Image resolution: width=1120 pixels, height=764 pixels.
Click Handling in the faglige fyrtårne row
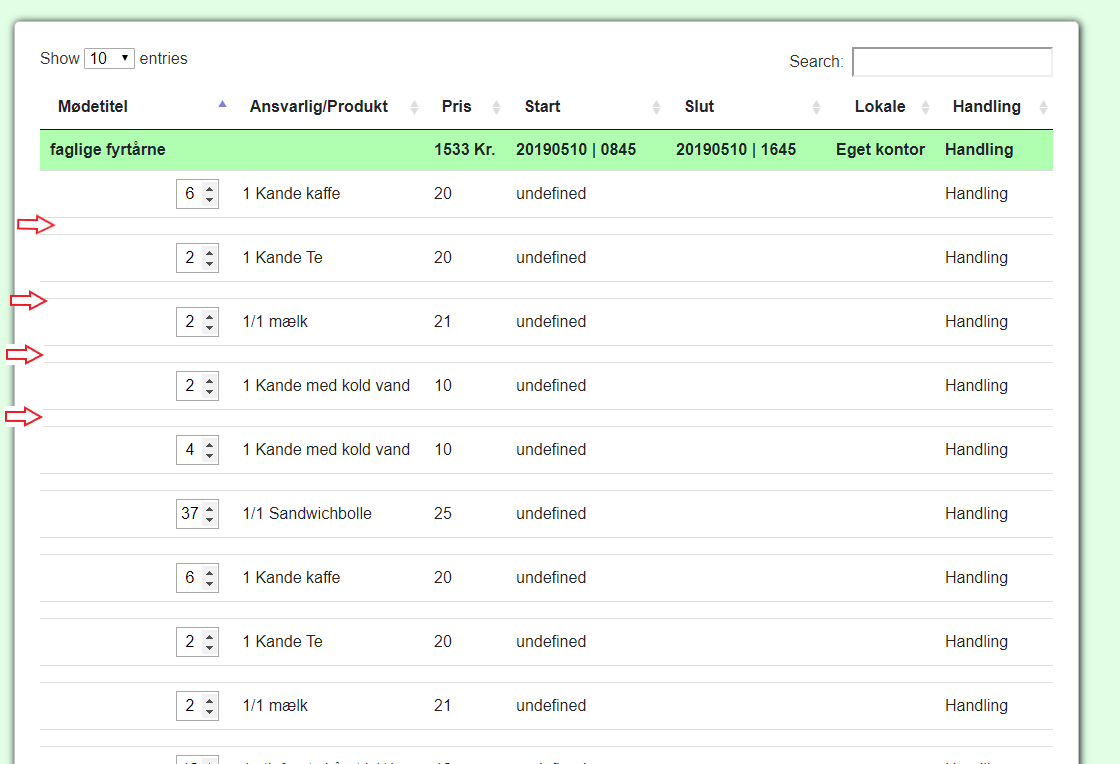(x=976, y=149)
